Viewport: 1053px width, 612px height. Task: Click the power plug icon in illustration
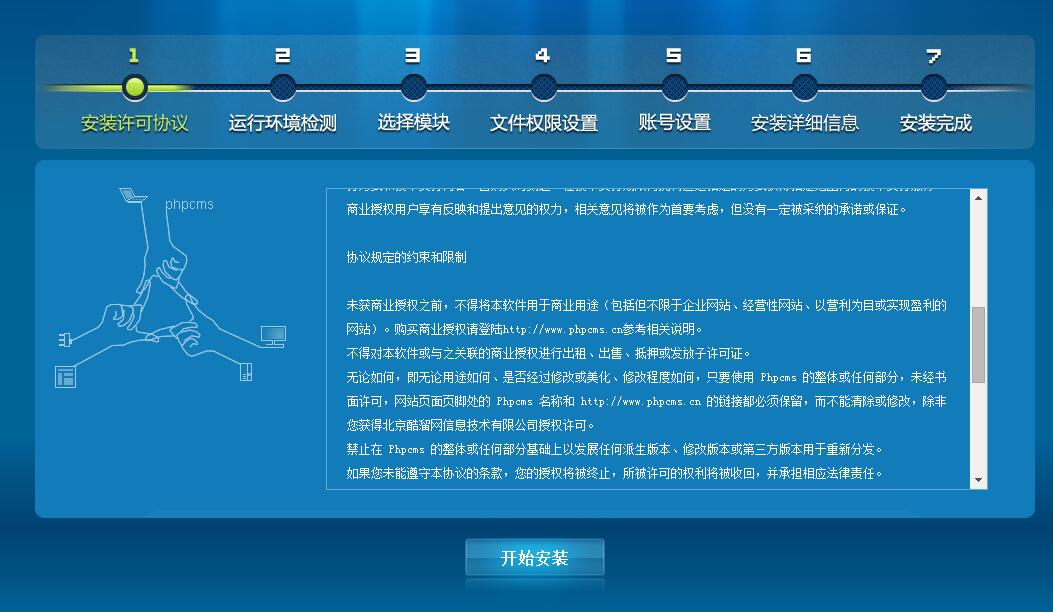pyautogui.click(x=65, y=340)
